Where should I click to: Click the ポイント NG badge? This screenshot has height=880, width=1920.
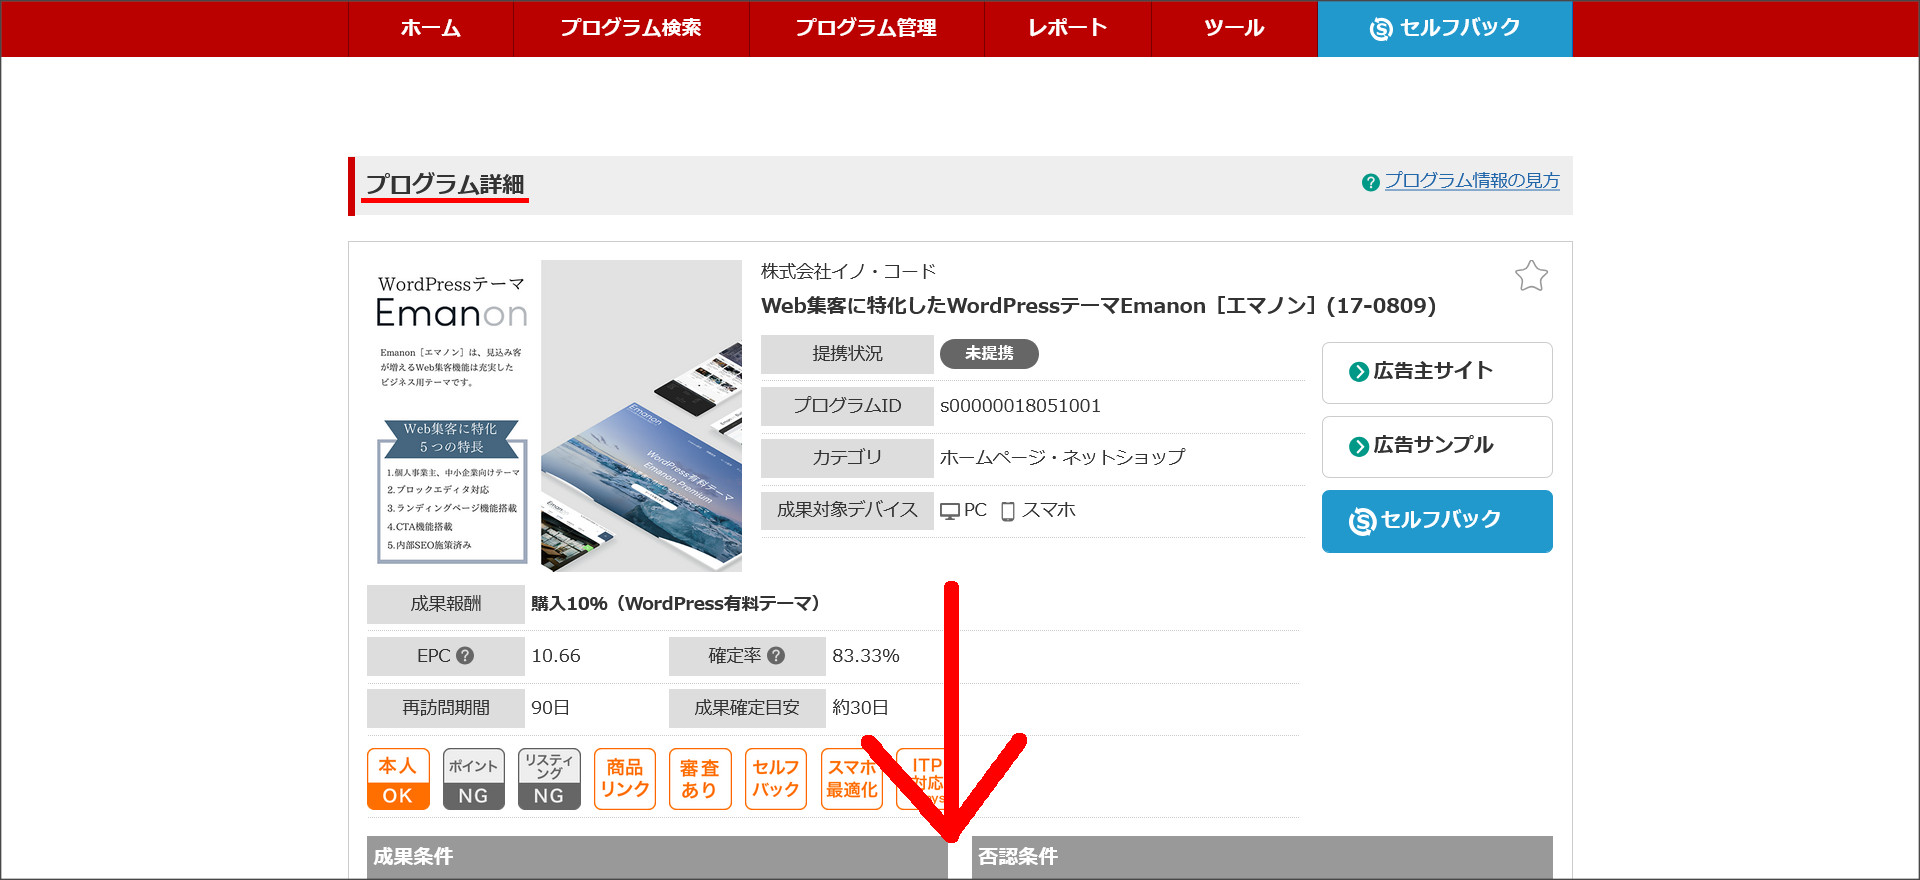473,779
